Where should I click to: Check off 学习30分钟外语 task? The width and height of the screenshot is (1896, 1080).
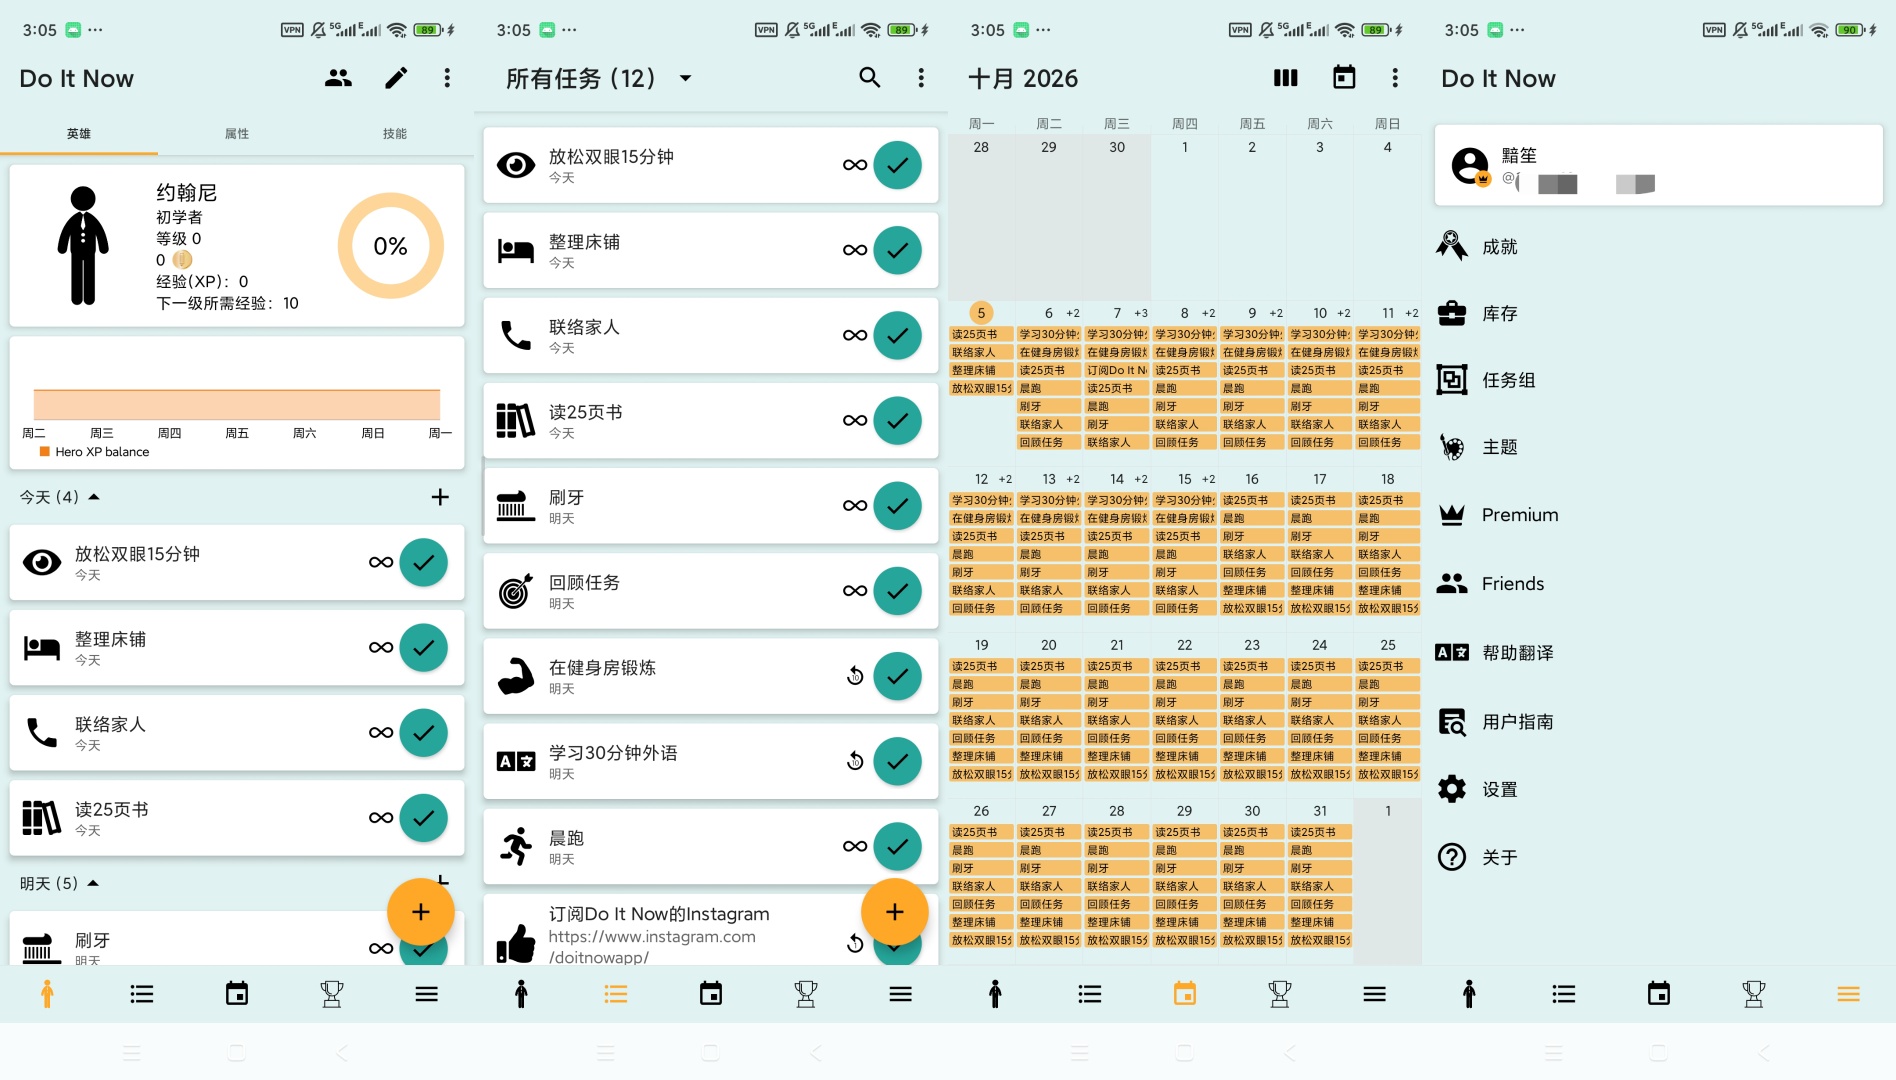click(898, 761)
